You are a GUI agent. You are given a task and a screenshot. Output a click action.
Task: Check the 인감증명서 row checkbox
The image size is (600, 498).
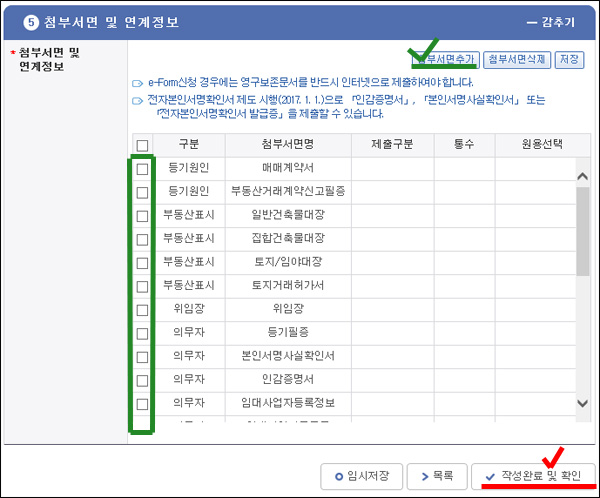(142, 380)
